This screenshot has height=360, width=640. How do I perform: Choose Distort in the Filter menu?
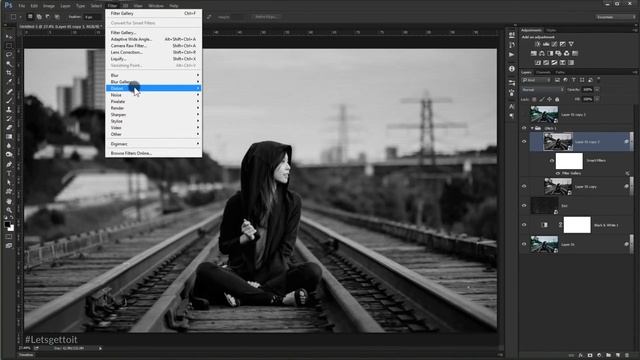153,88
